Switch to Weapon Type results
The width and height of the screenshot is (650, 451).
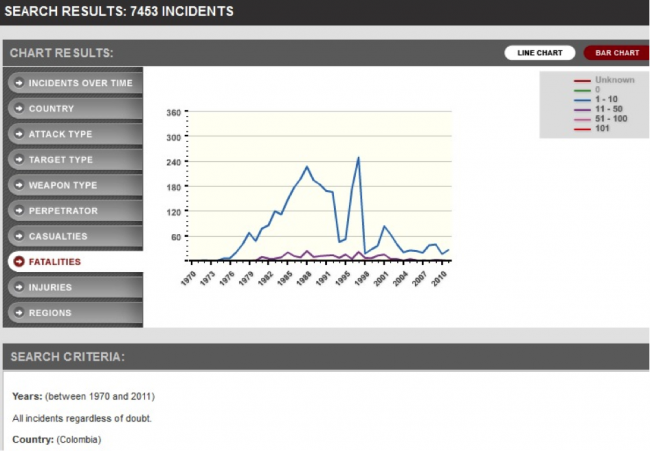coord(75,185)
